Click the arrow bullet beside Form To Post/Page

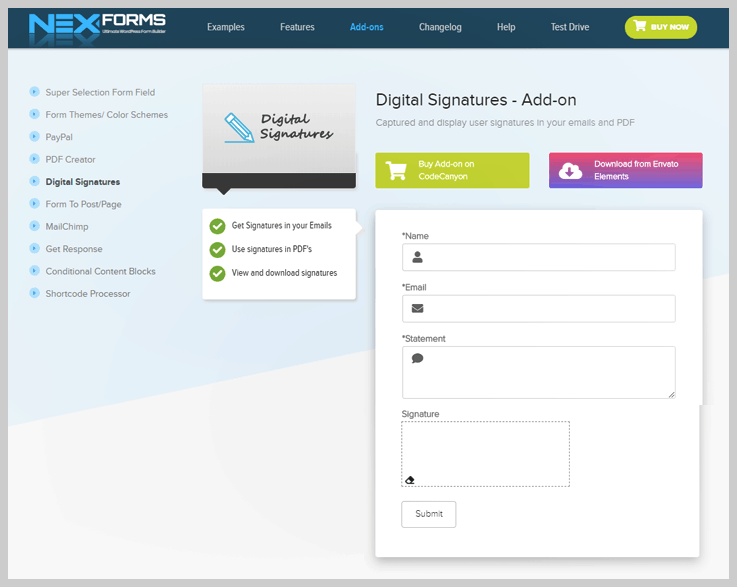[x=34, y=203]
